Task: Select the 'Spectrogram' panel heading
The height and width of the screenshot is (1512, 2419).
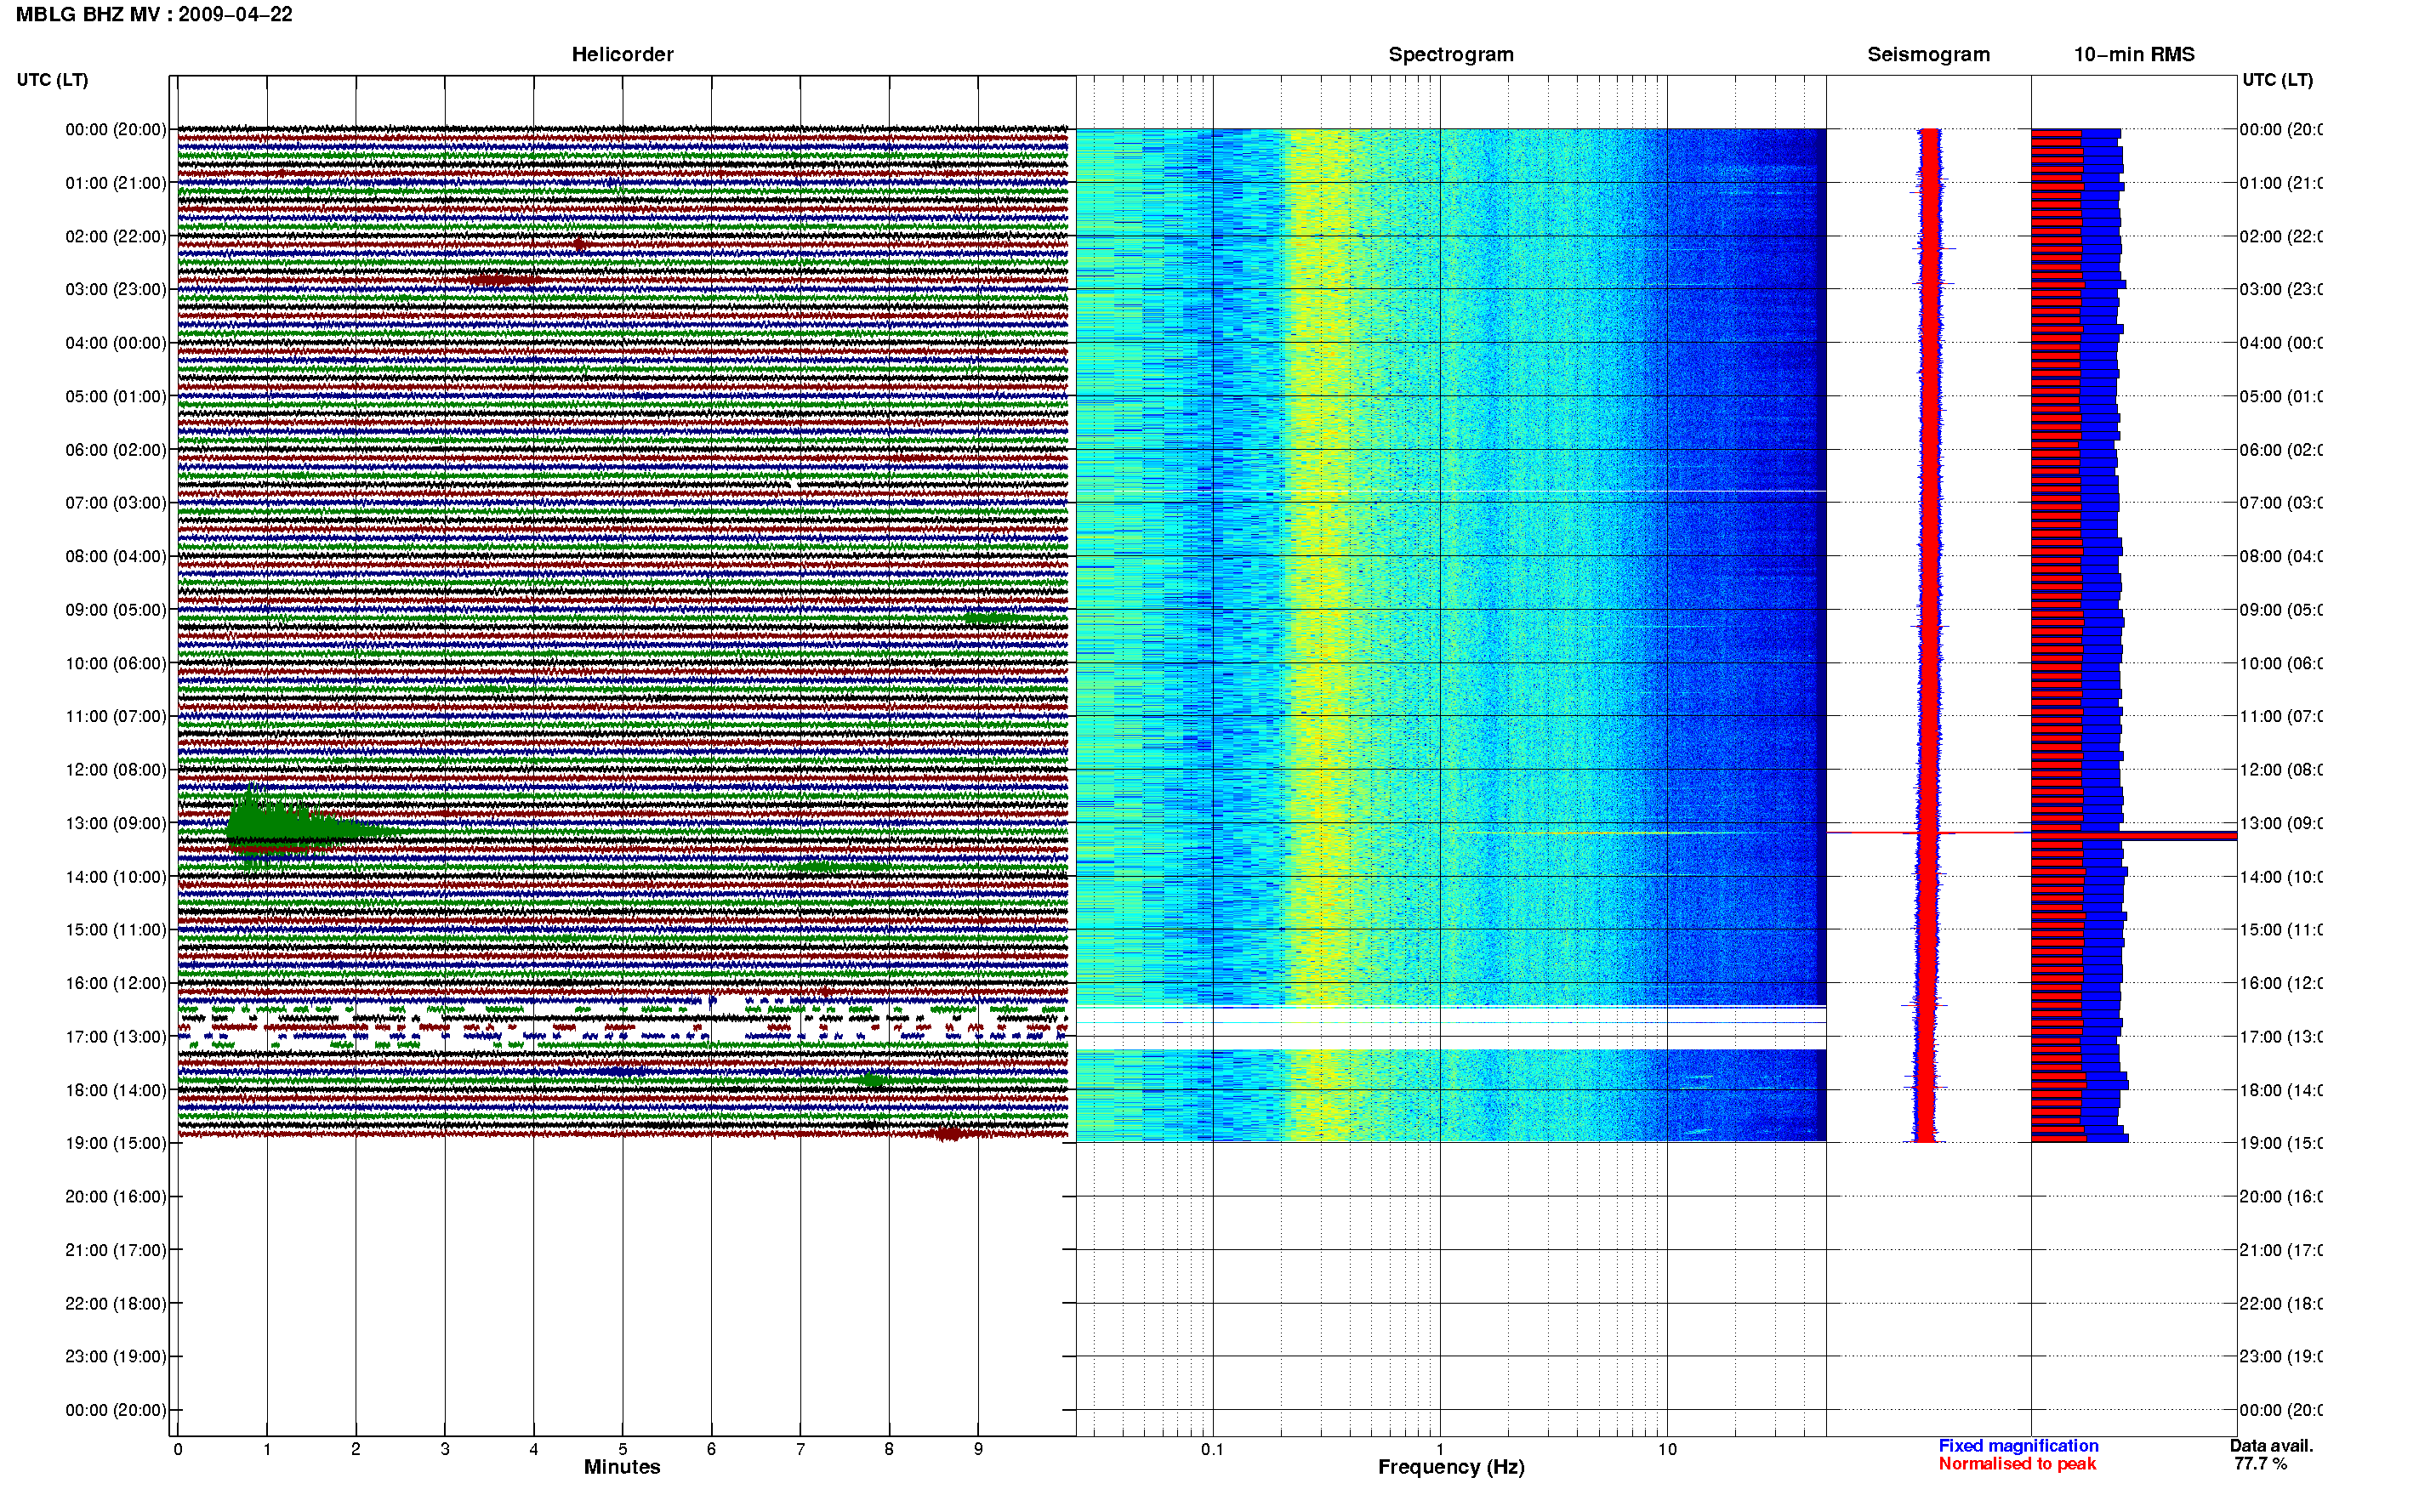Action: pos(1451,54)
